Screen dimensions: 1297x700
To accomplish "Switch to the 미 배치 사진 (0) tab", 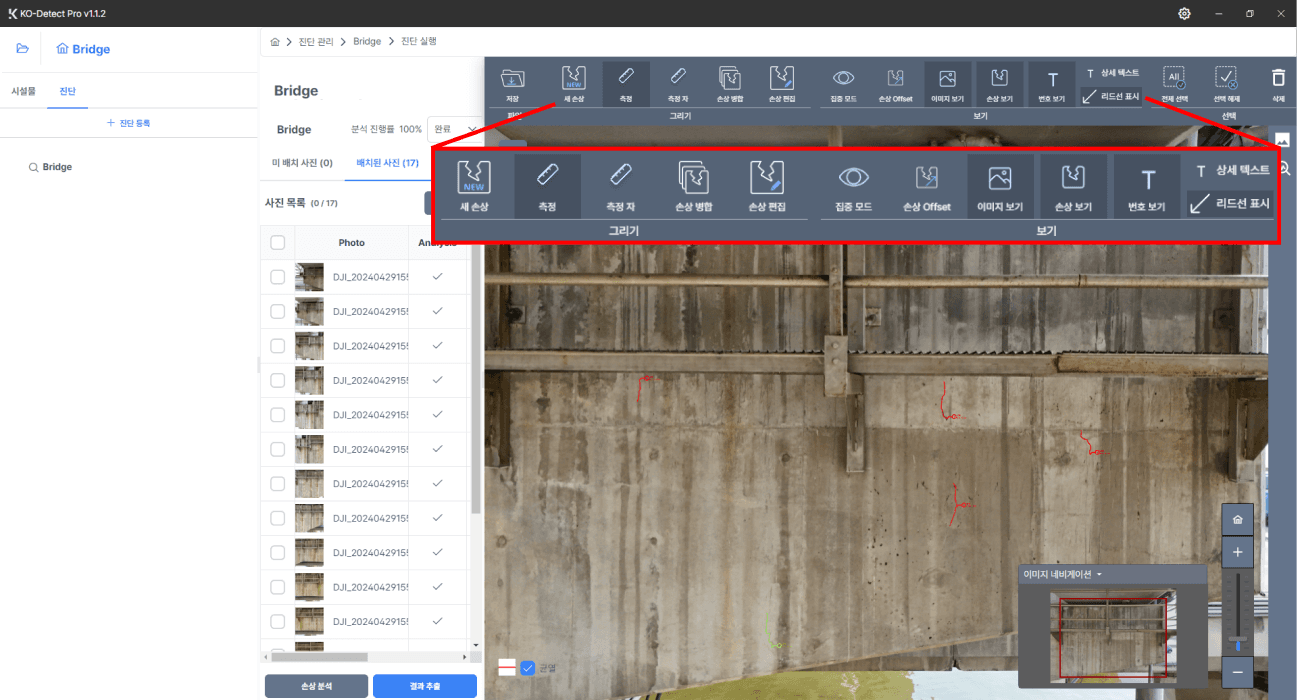I will [x=302, y=163].
